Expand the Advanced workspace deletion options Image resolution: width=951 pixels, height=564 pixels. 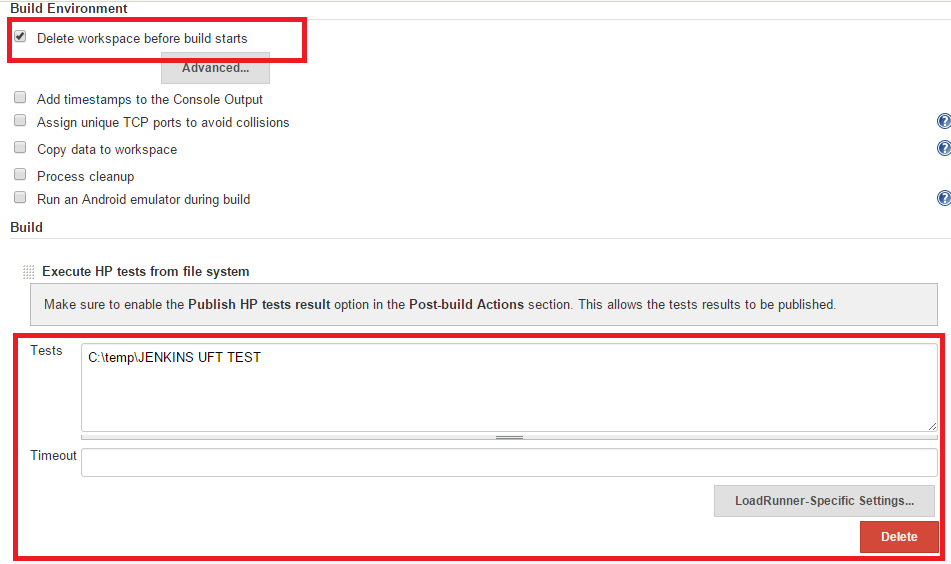(215, 68)
